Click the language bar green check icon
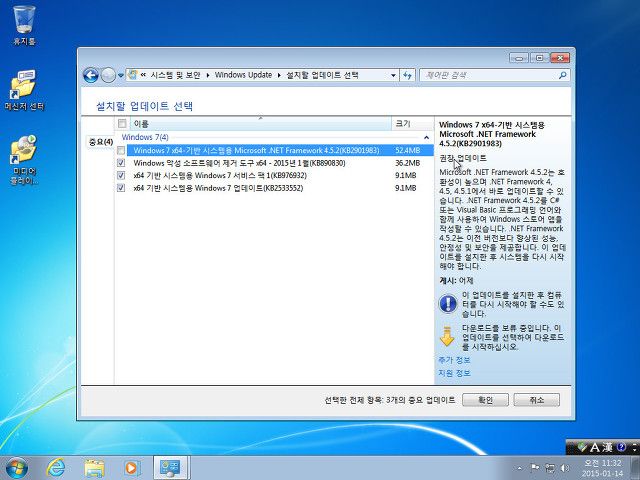This screenshot has width=640, height=480. pos(582,448)
